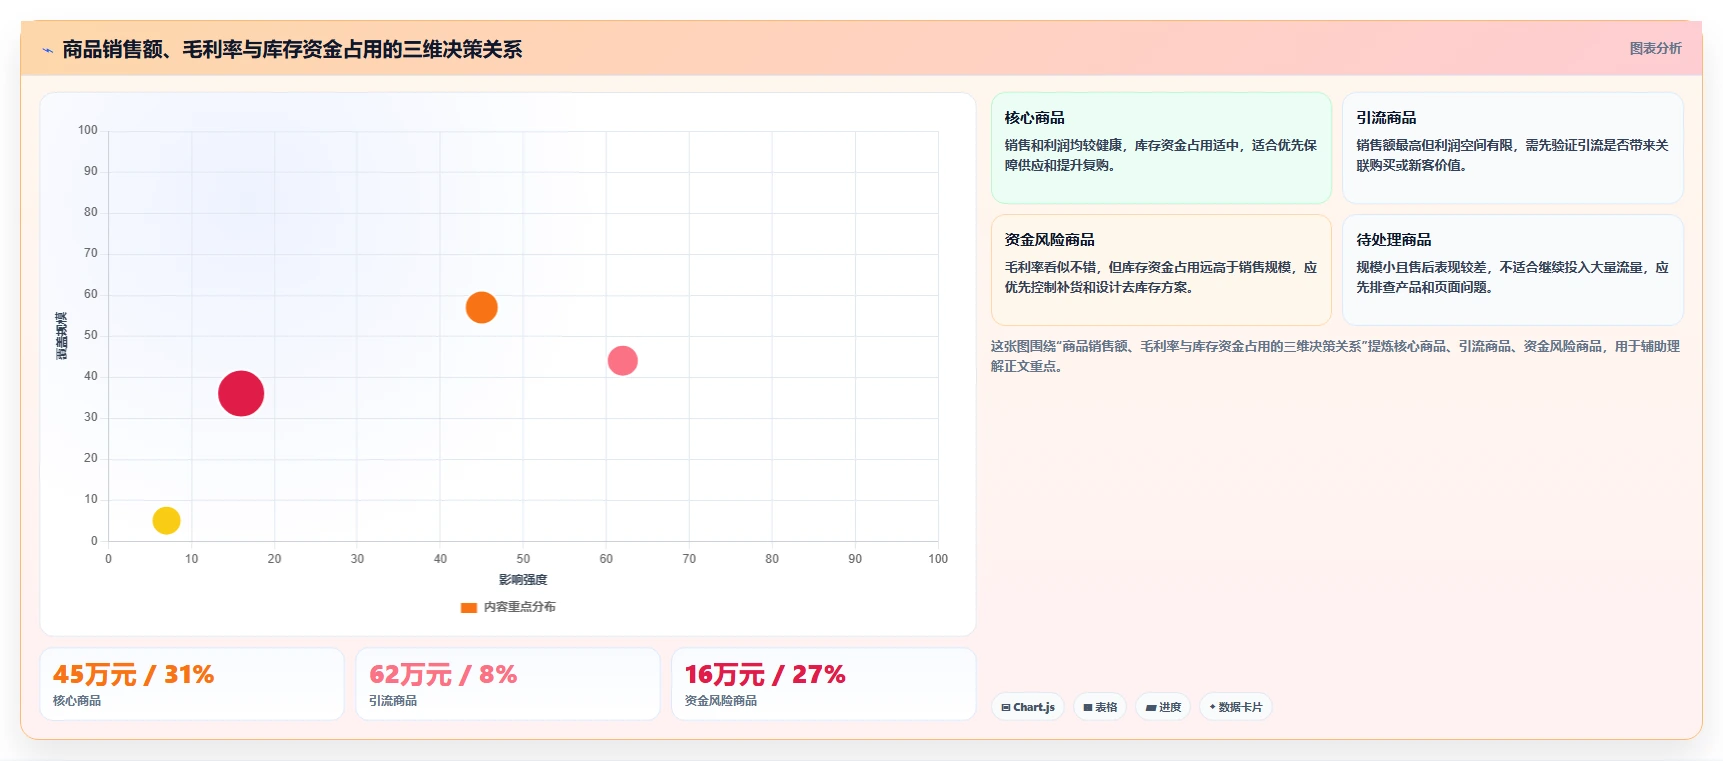Select the yellow bubble near the chart origin
The width and height of the screenshot is (1723, 761).
pyautogui.click(x=166, y=520)
